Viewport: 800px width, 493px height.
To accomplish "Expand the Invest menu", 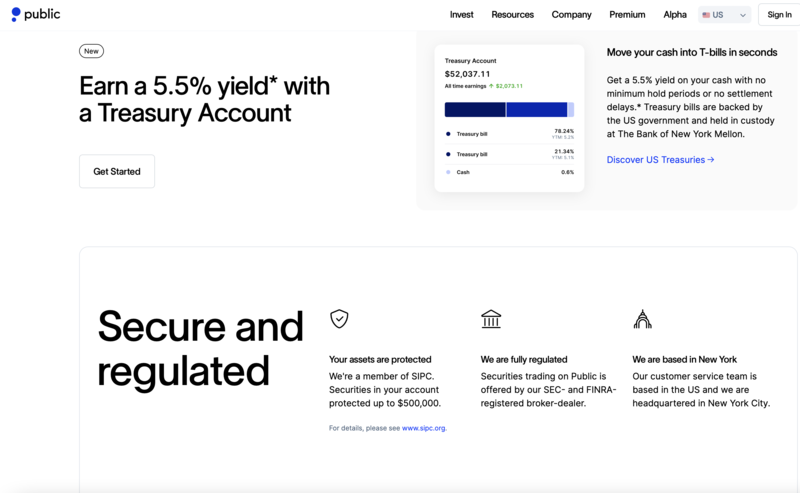I will pyautogui.click(x=461, y=15).
